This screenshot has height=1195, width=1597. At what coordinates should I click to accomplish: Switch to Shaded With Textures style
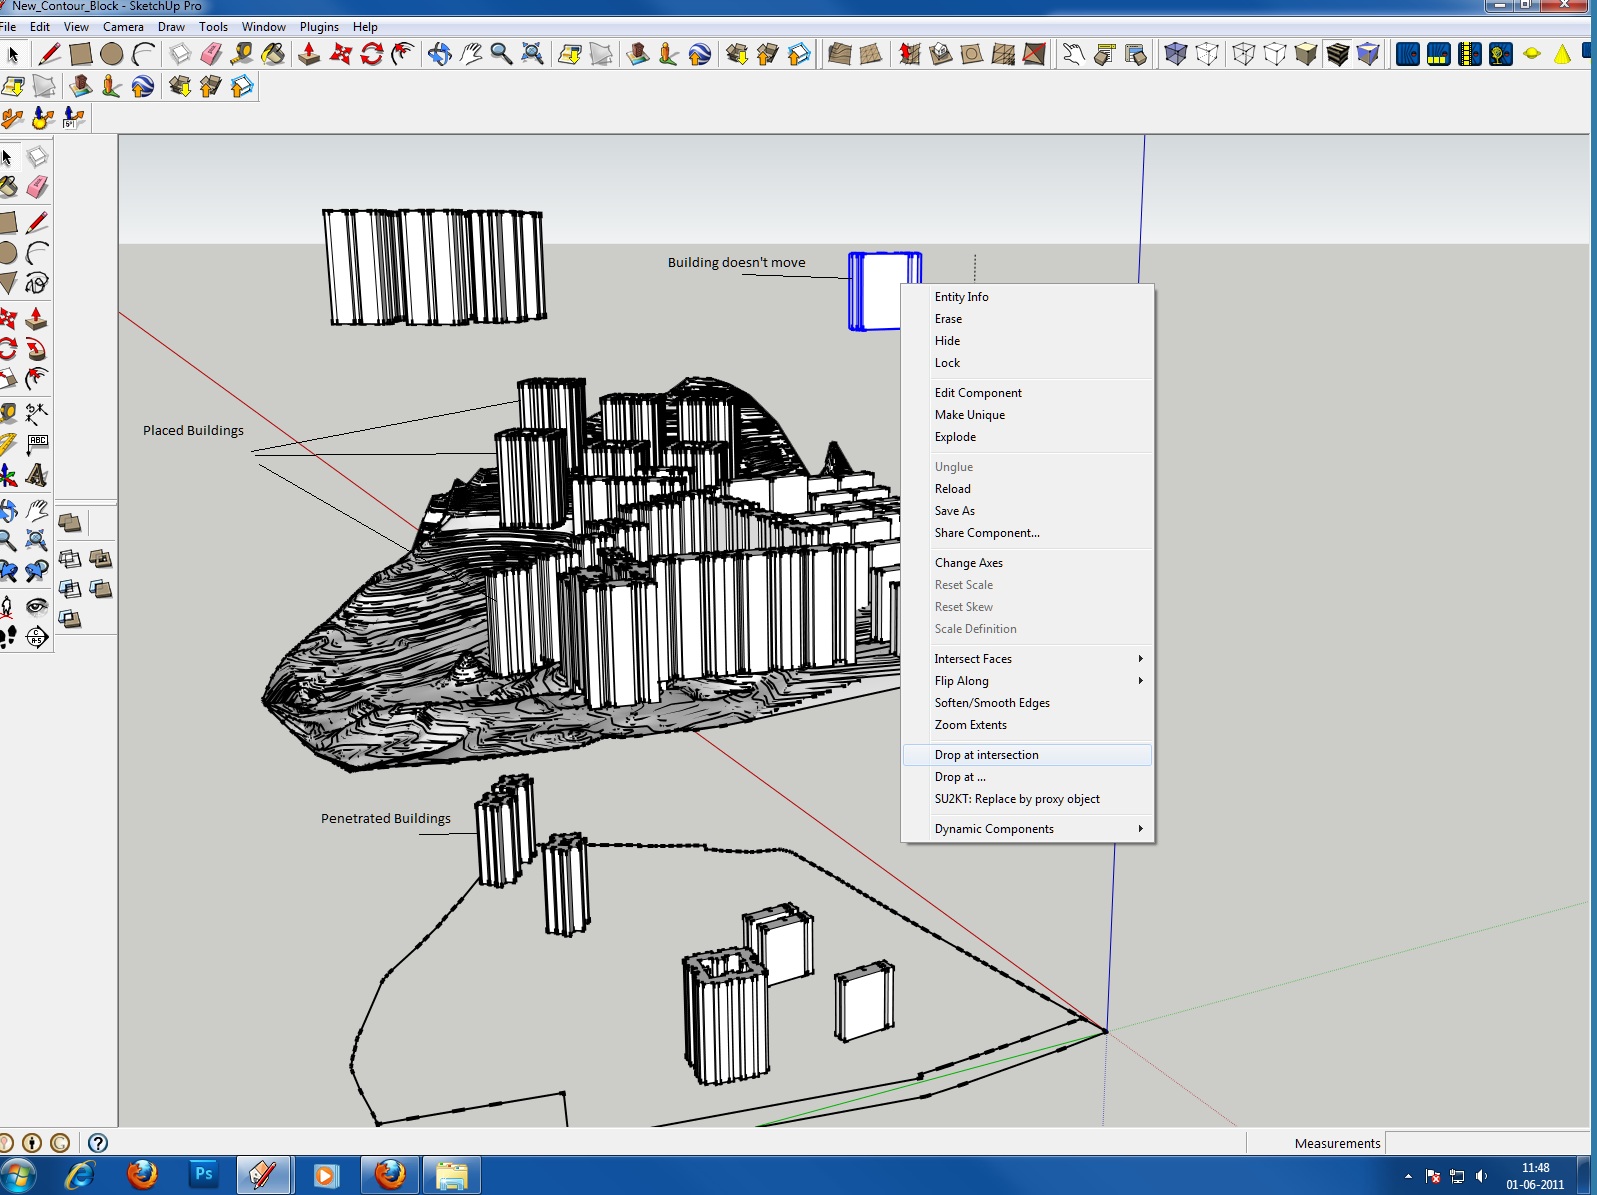click(1337, 54)
